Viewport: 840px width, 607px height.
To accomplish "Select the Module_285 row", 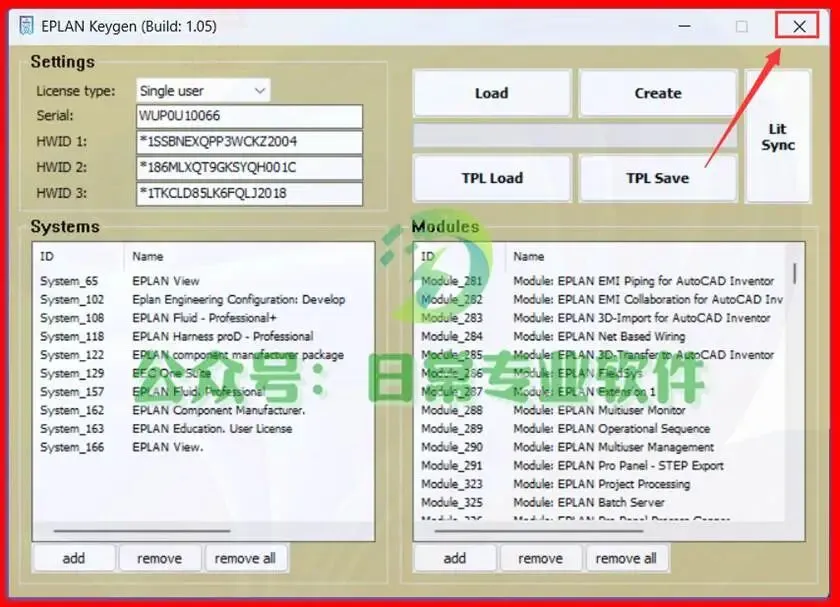I will (x=600, y=355).
